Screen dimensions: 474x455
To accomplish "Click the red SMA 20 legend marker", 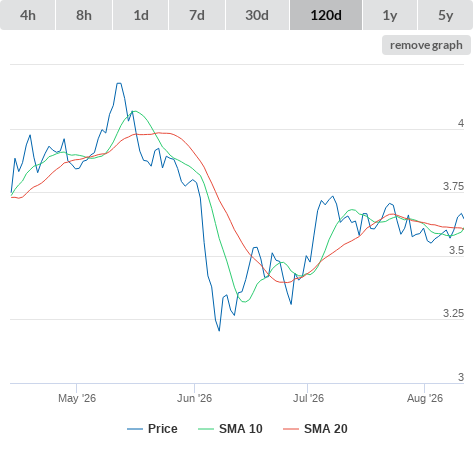I will [x=291, y=429].
